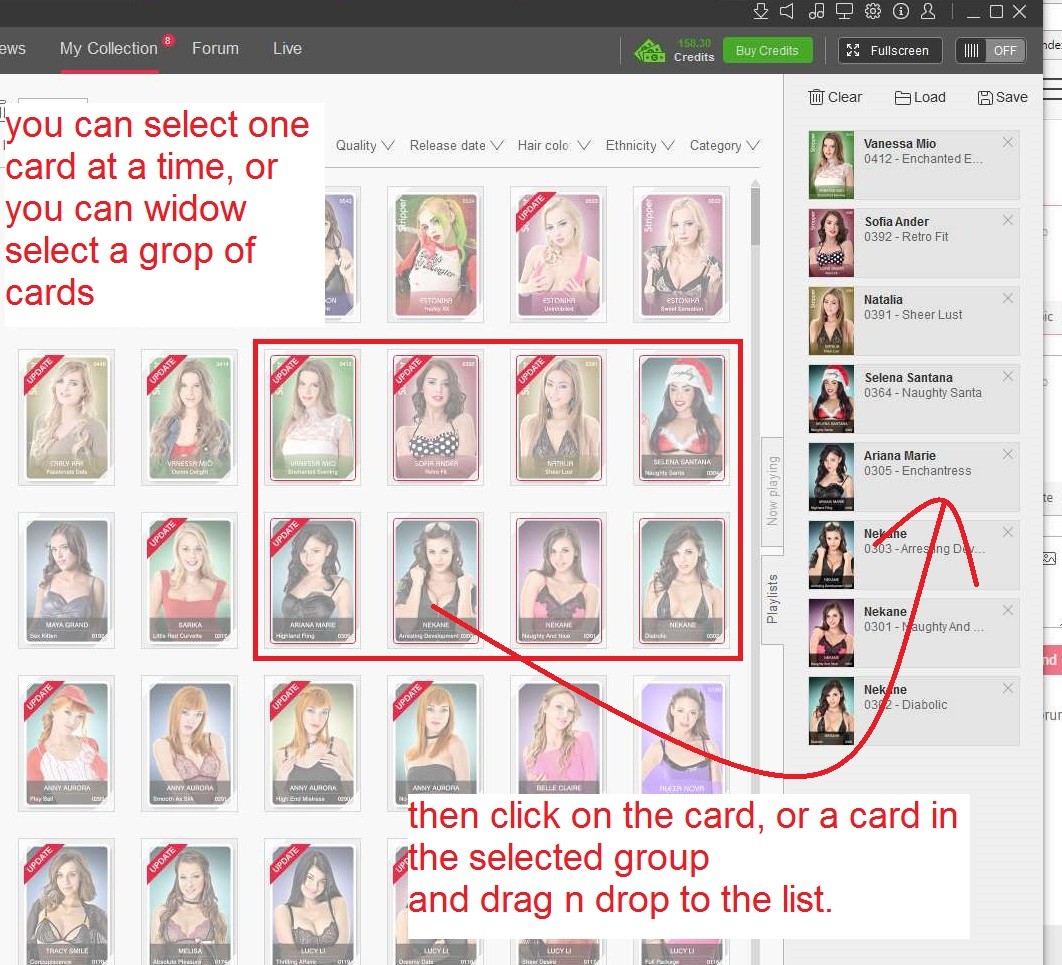Click the speaker sound icon

(x=788, y=11)
